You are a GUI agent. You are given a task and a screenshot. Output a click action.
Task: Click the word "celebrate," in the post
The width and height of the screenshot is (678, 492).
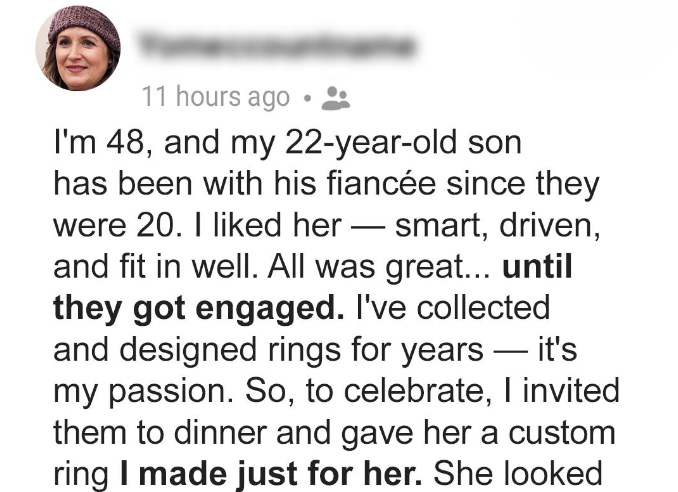point(419,392)
